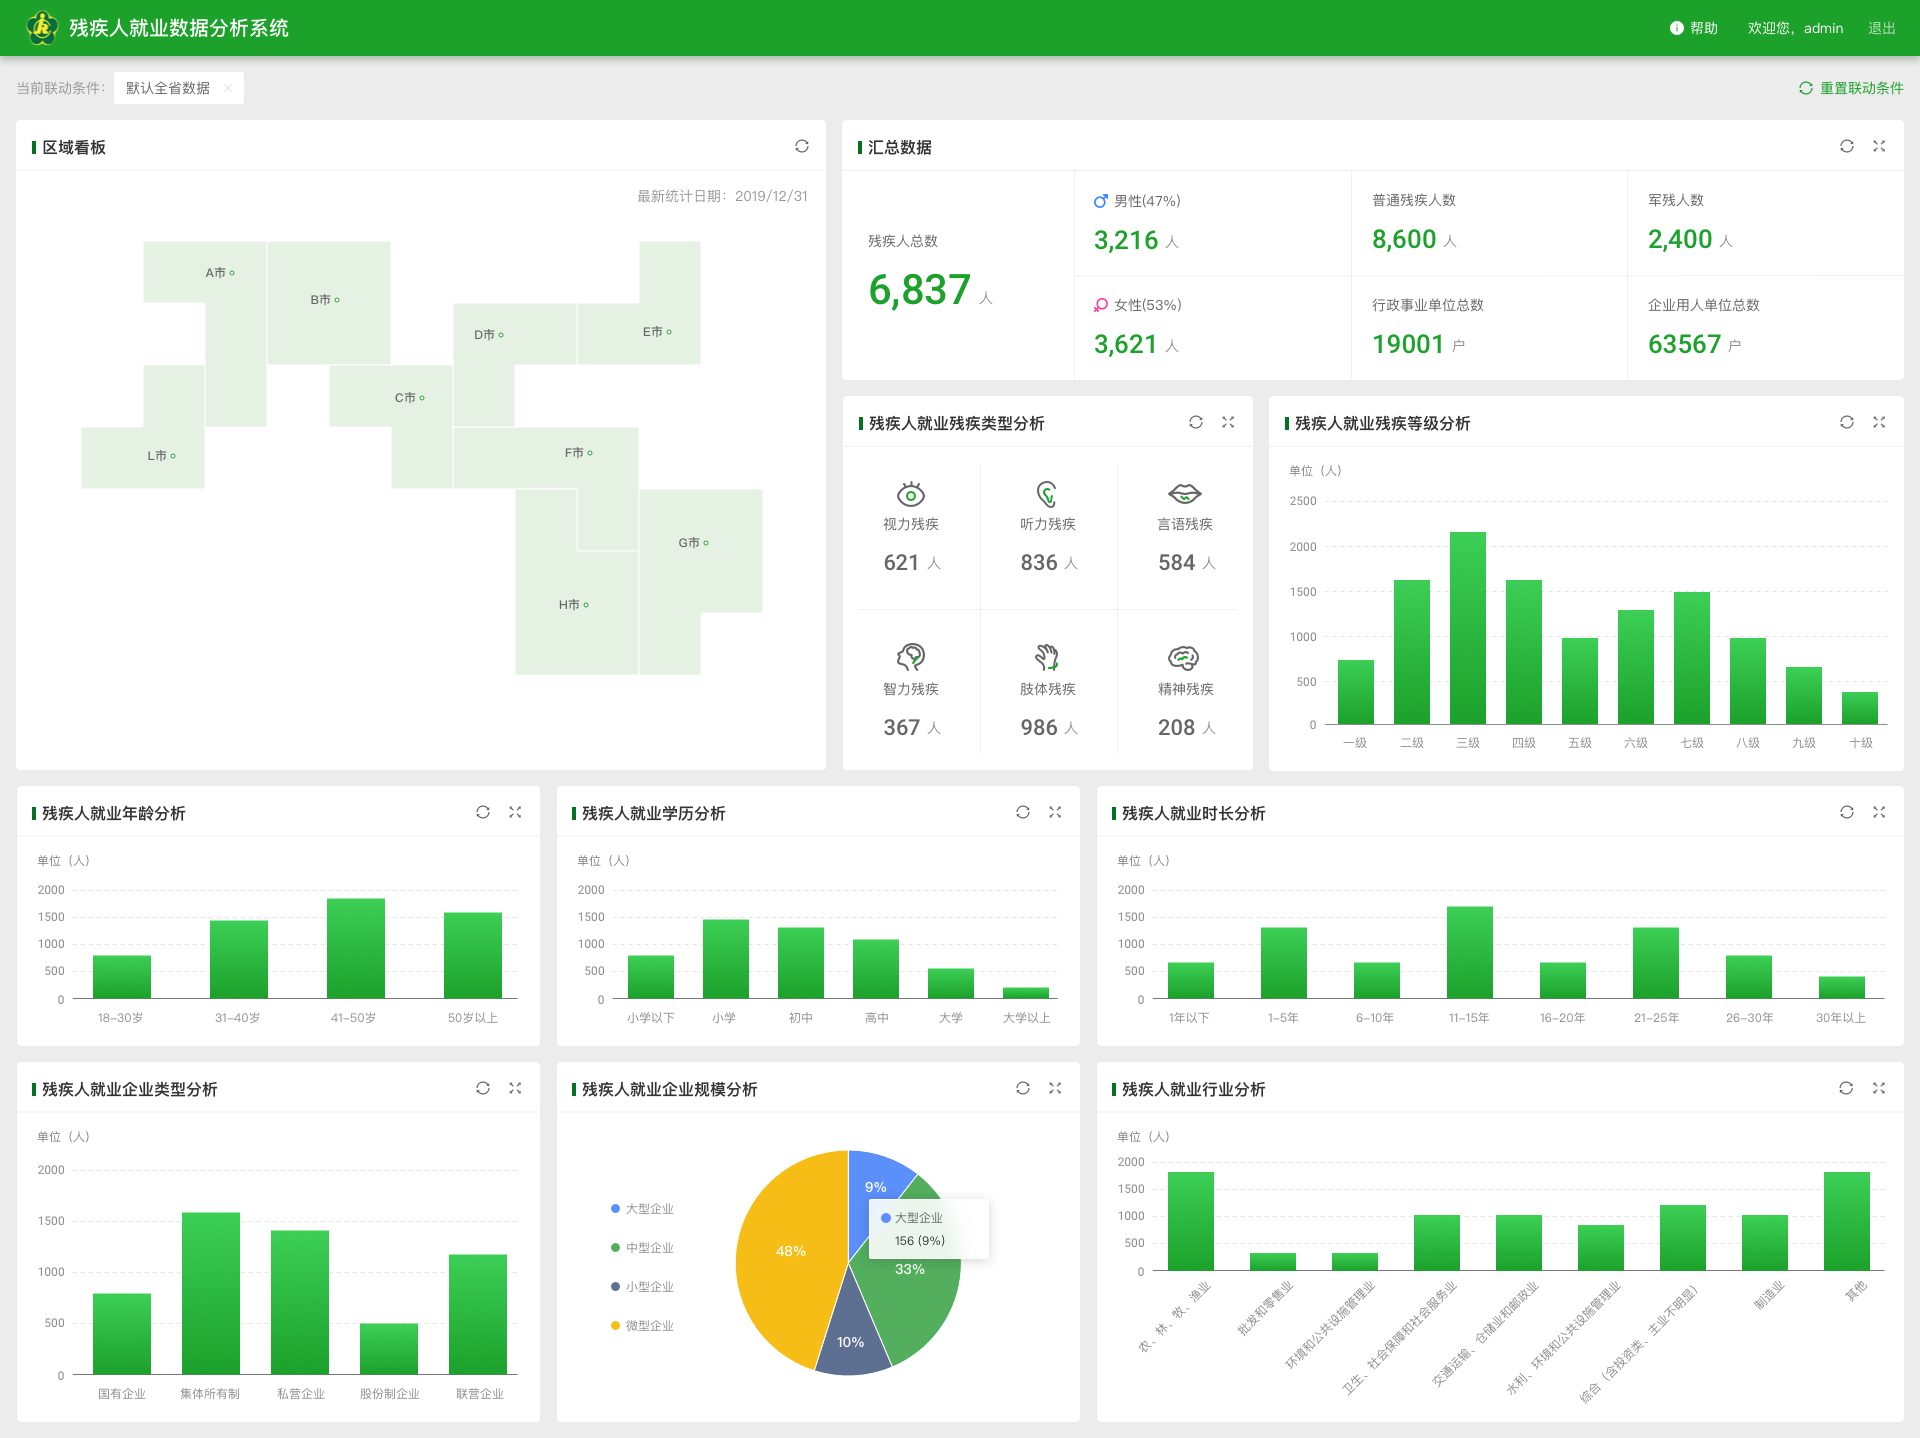Toggle 大型企业 legend item in pie chart
This screenshot has width=1920, height=1438.
click(643, 1209)
